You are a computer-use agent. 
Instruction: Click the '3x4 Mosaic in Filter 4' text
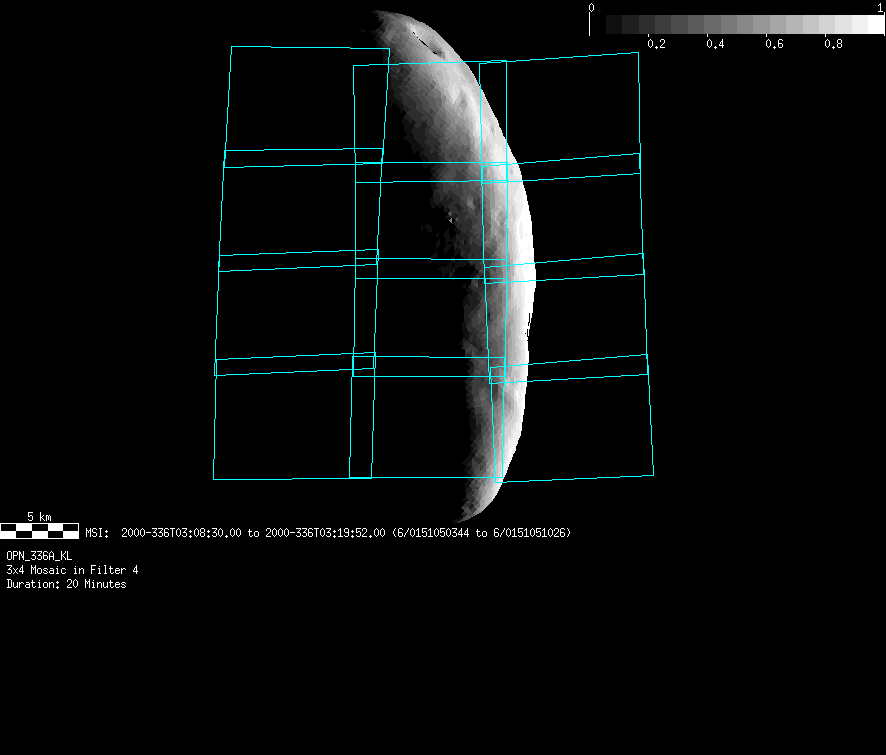72,570
